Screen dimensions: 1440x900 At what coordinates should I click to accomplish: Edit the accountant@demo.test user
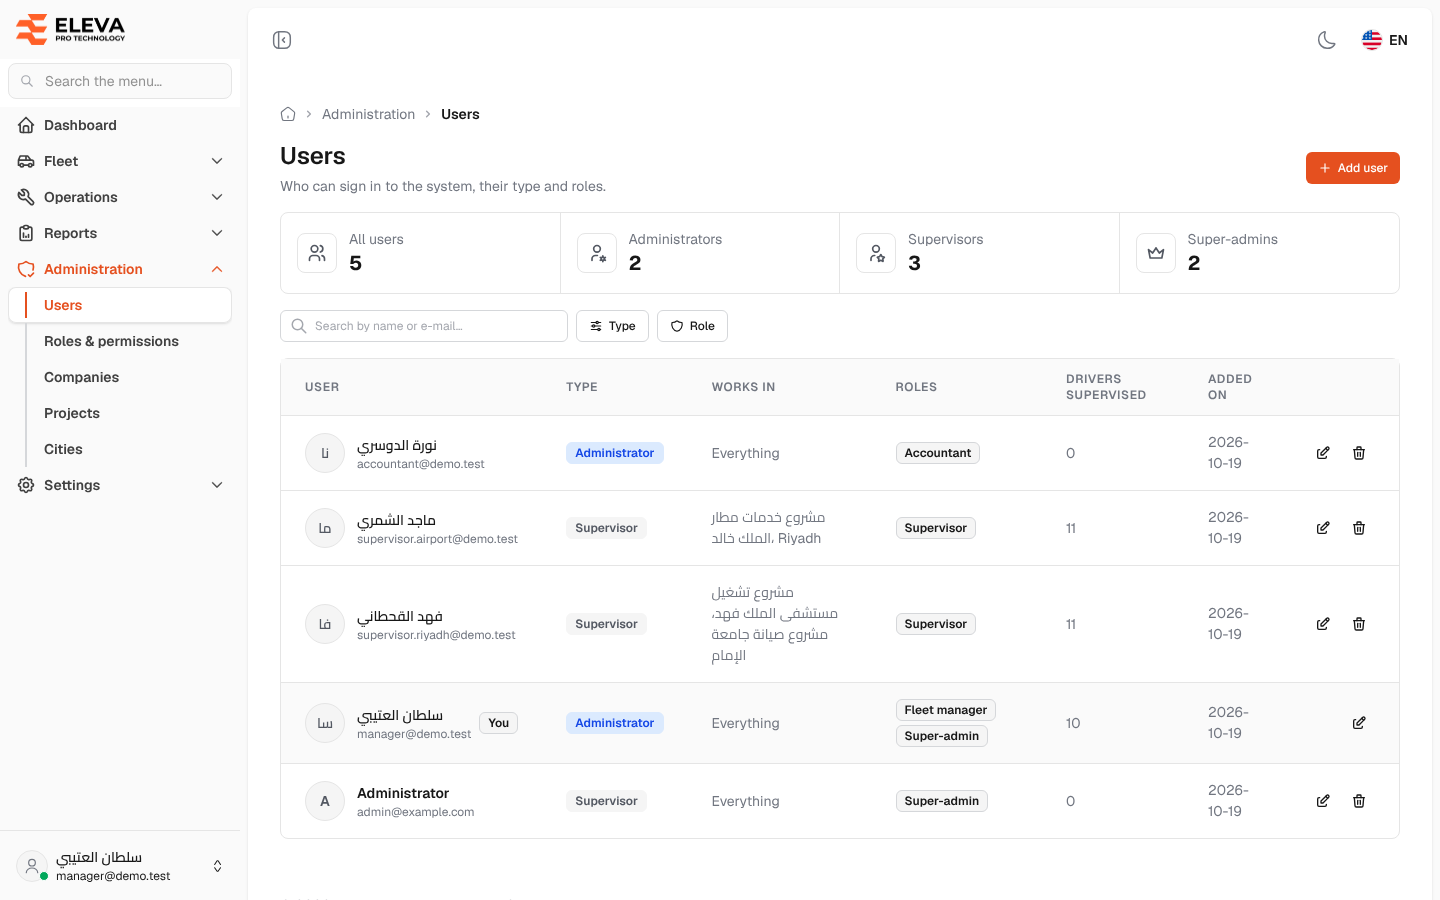pyautogui.click(x=1323, y=453)
